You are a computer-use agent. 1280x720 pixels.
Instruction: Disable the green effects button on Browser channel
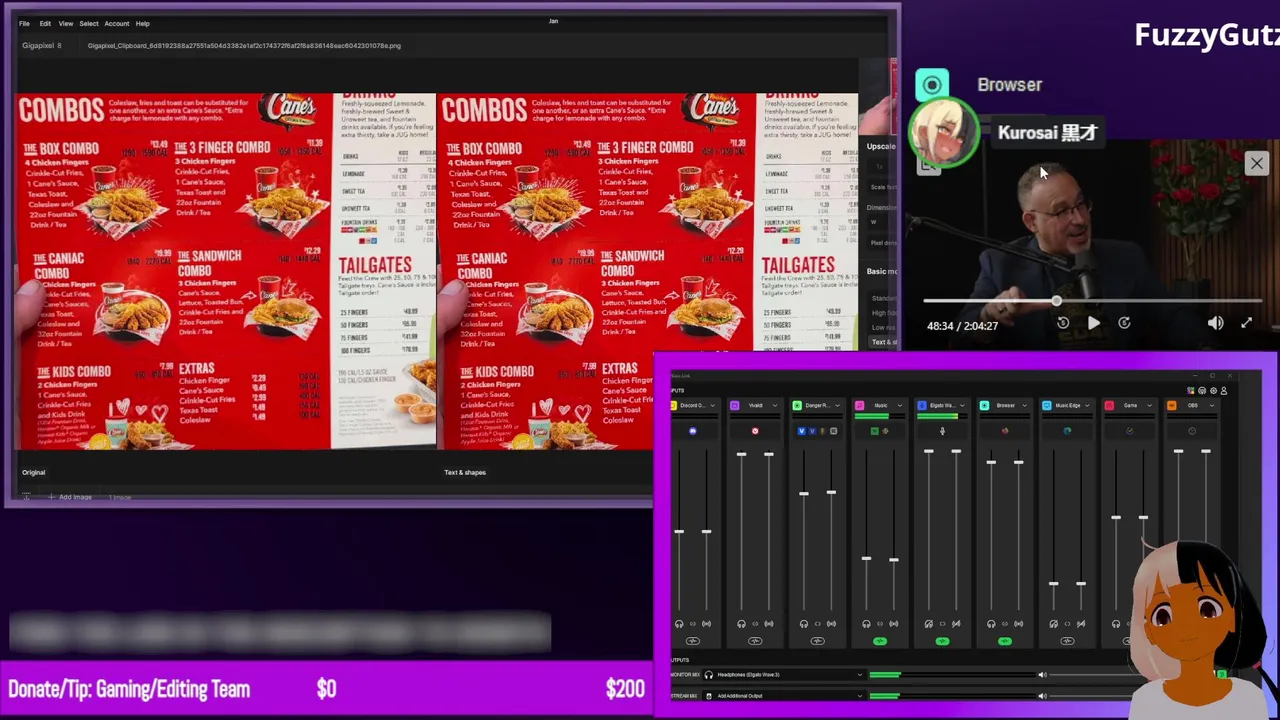point(1005,641)
